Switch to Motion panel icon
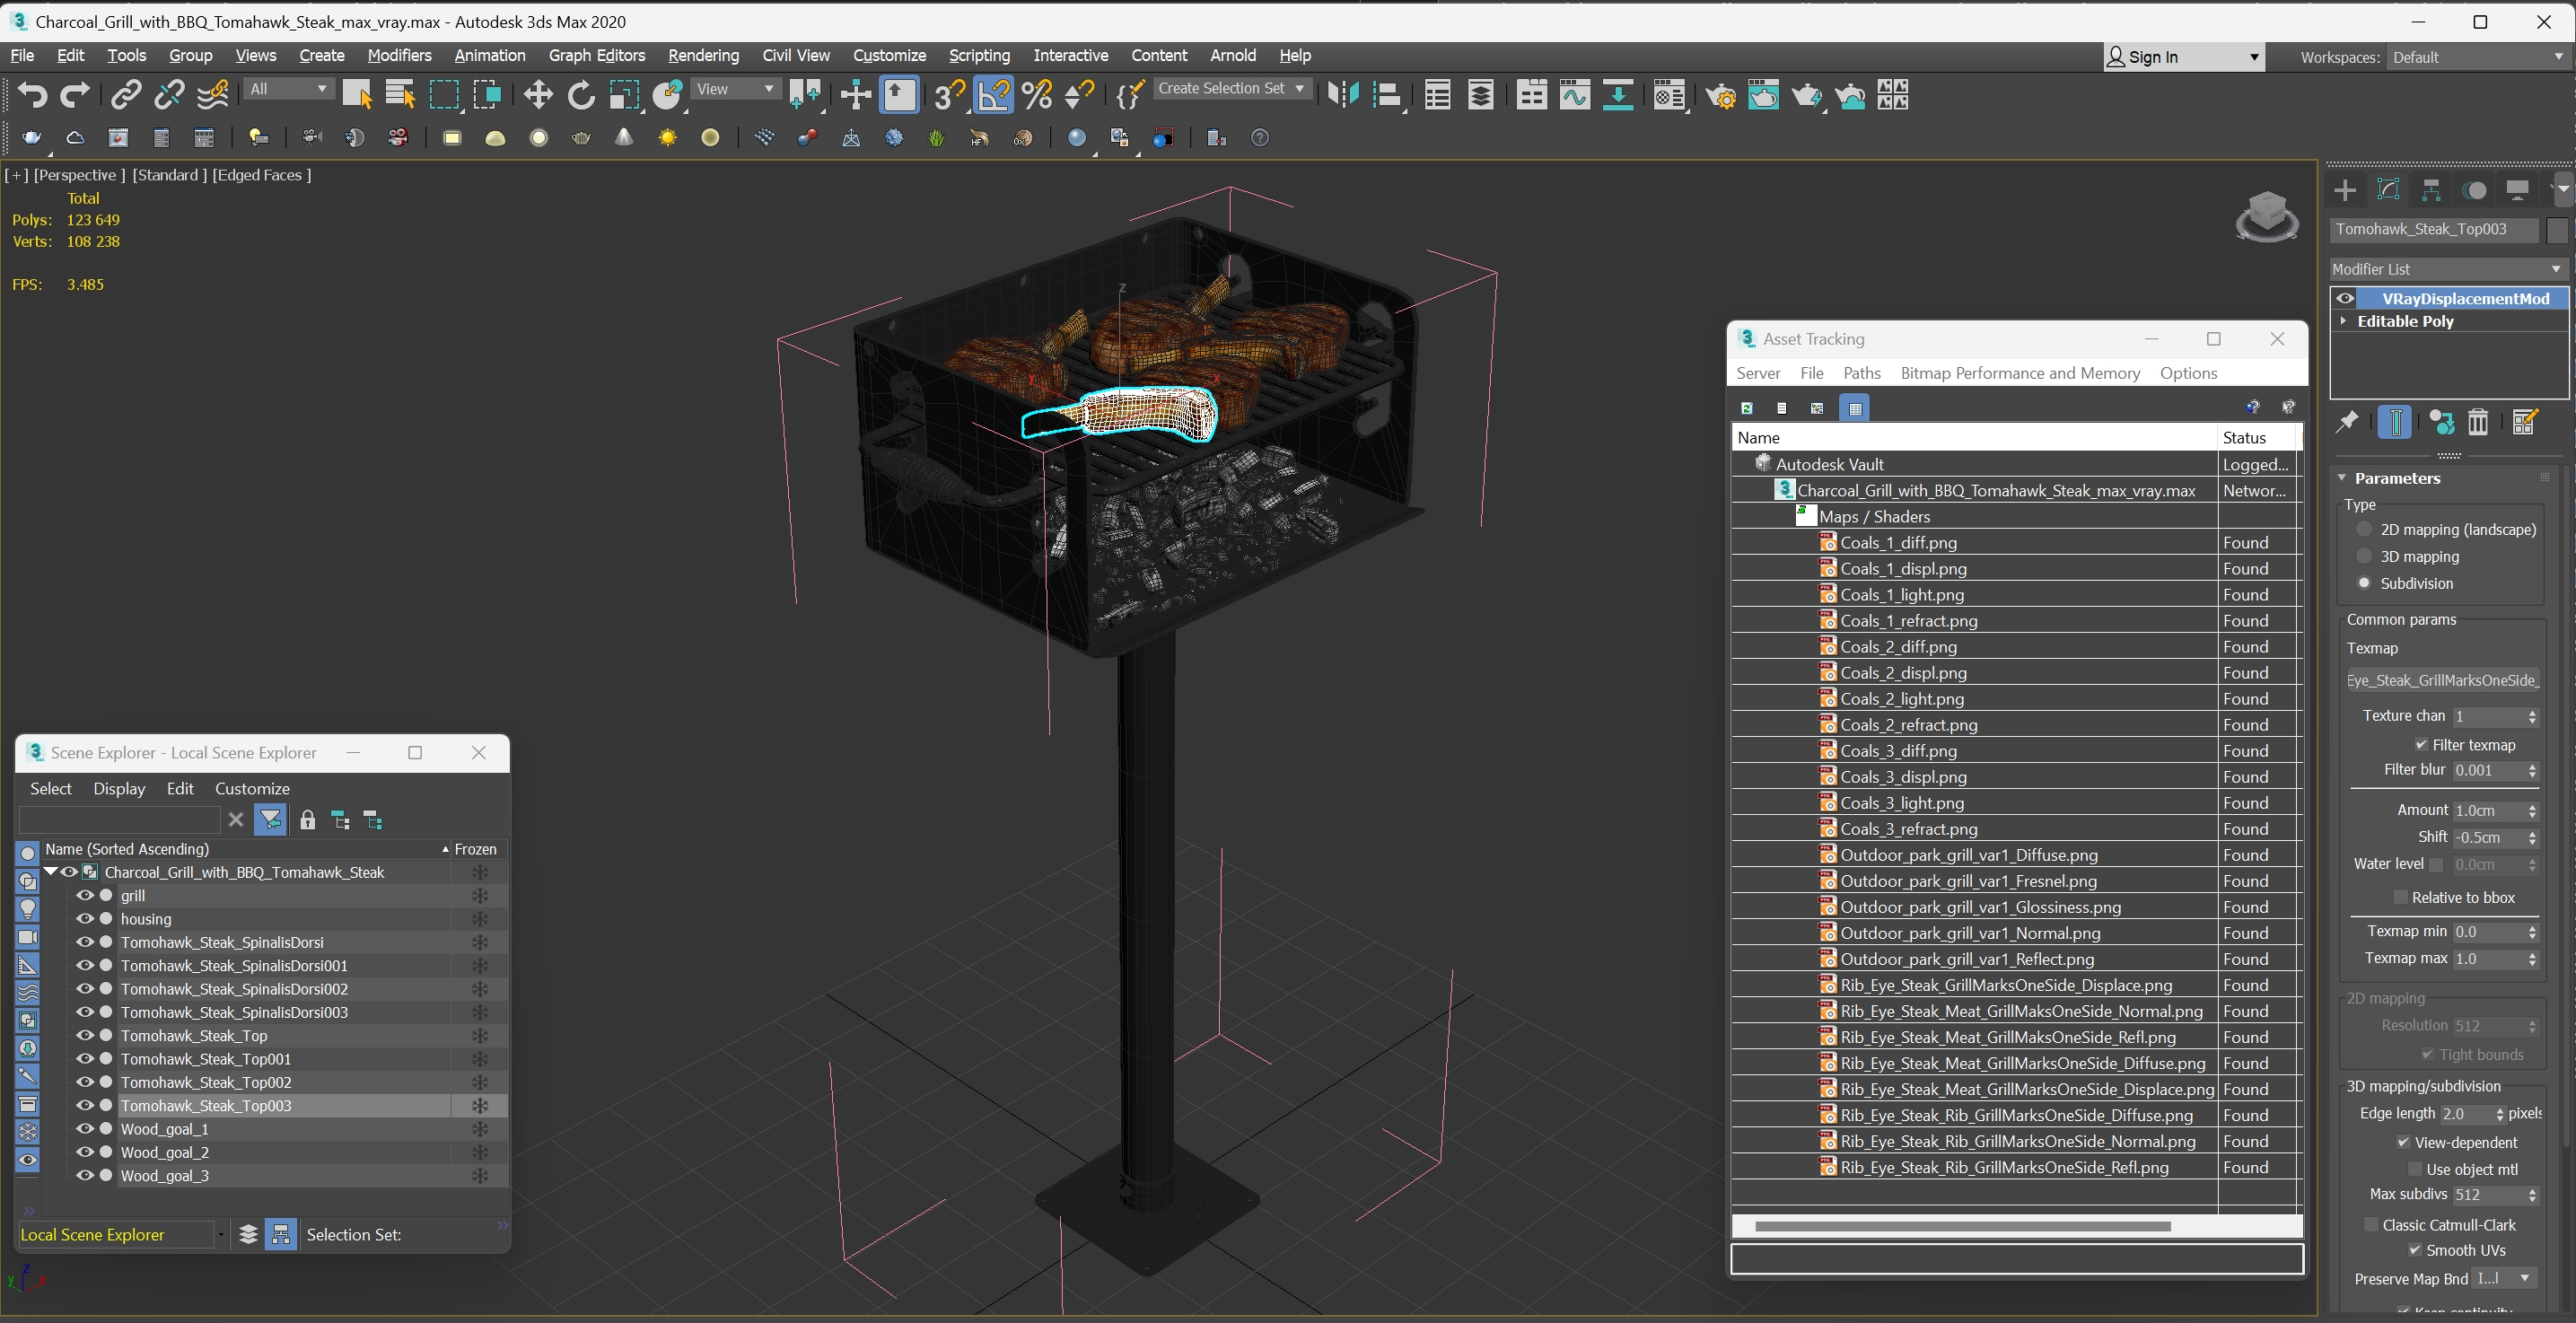The height and width of the screenshot is (1323, 2576). pyautogui.click(x=2475, y=190)
